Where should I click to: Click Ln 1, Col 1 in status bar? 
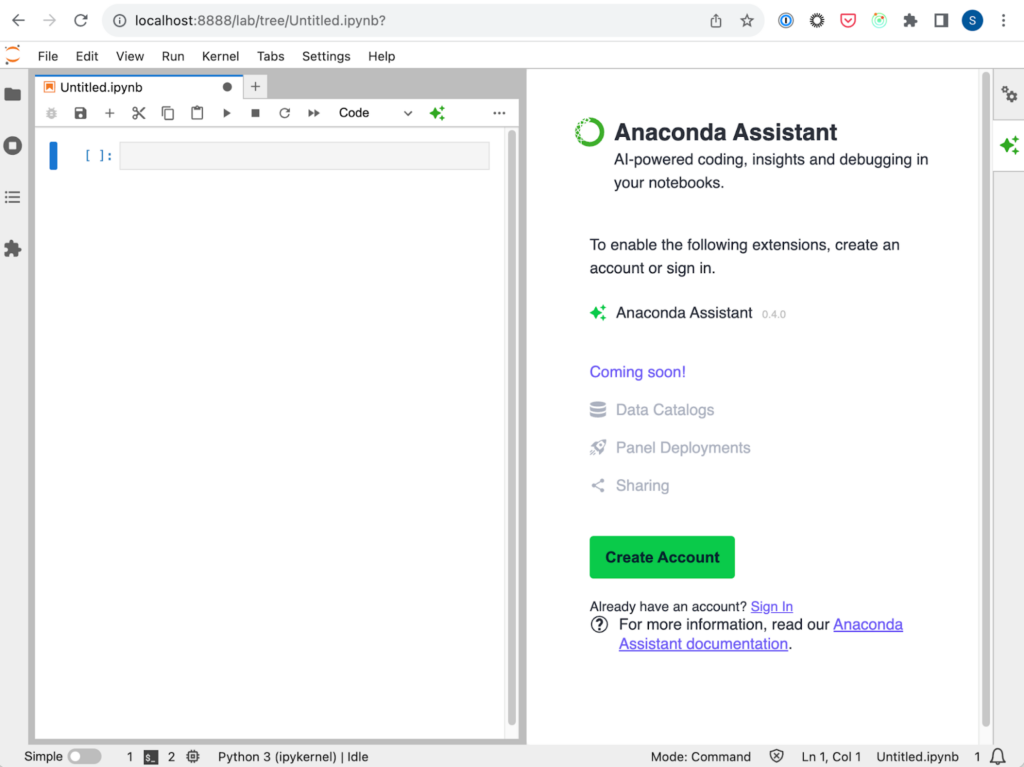click(831, 757)
